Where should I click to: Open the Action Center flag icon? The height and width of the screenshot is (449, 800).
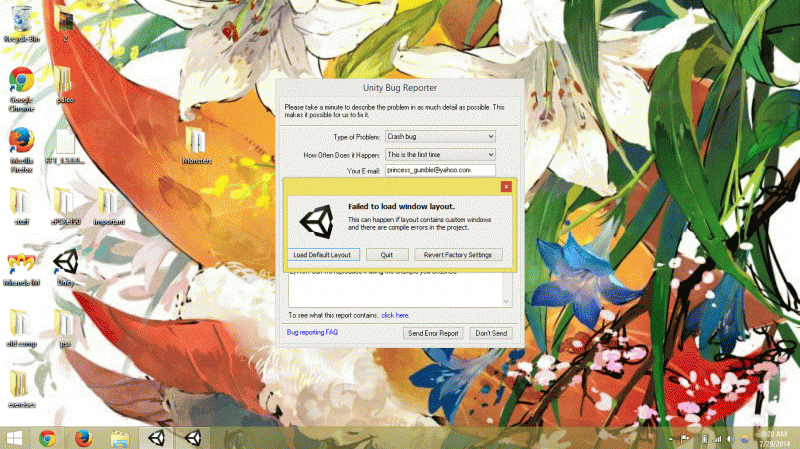pyautogui.click(x=685, y=439)
